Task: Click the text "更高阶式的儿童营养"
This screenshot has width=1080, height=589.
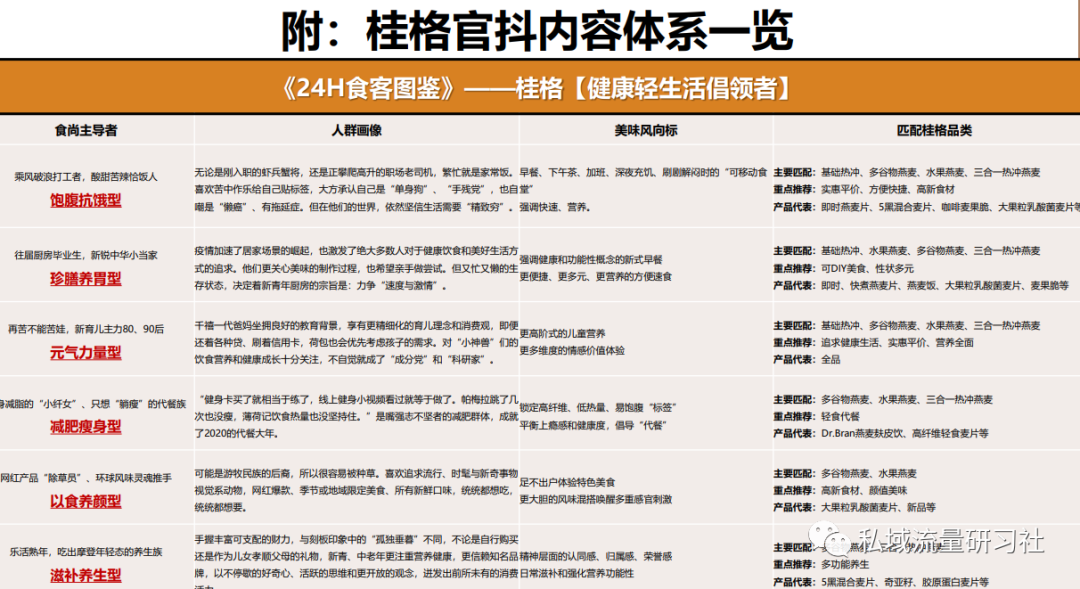Action: pos(563,333)
